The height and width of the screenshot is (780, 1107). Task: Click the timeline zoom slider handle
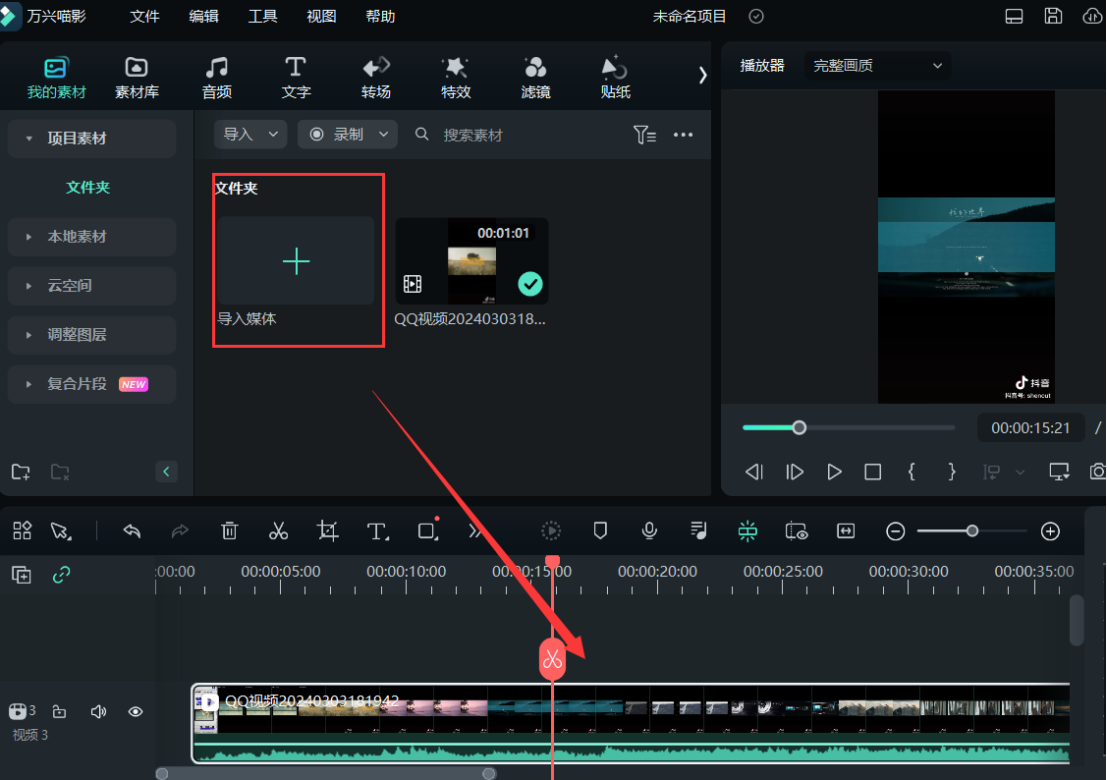coord(972,531)
